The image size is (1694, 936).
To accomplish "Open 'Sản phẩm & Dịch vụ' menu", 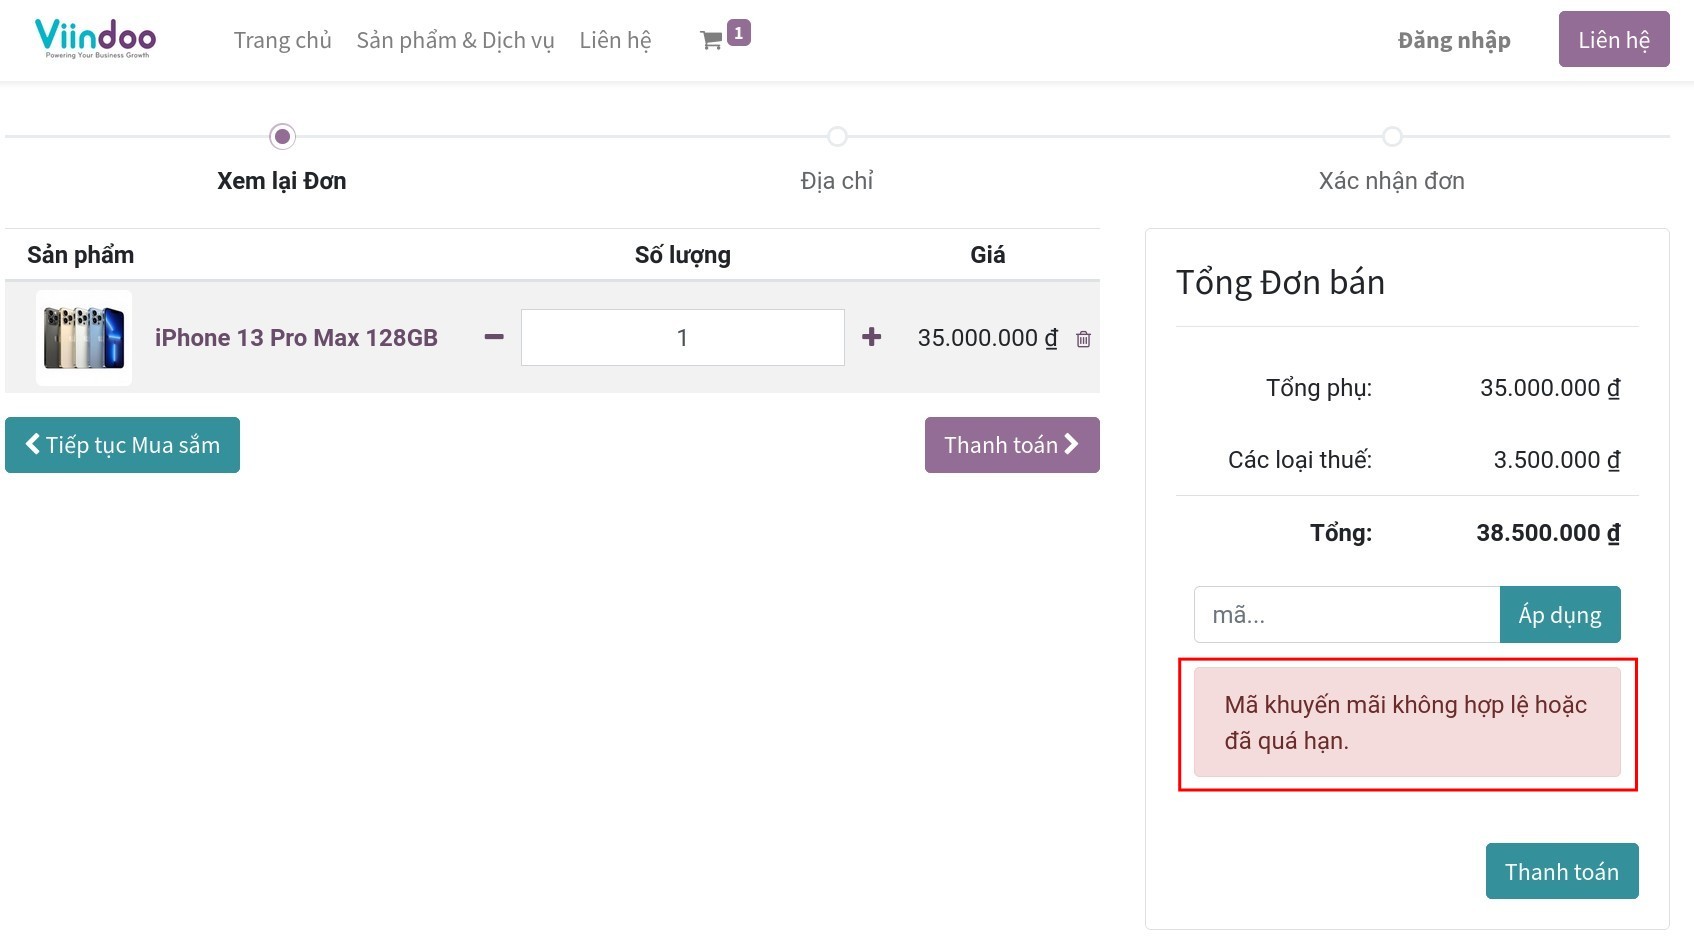I will coord(455,40).
